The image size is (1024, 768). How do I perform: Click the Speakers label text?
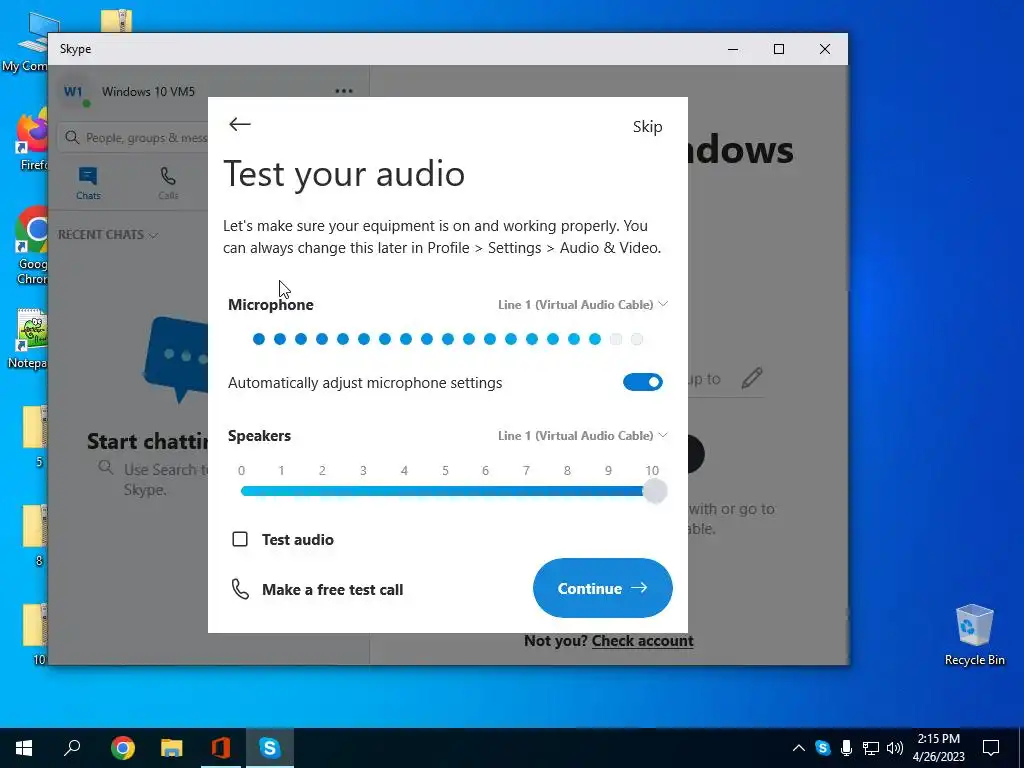259,436
